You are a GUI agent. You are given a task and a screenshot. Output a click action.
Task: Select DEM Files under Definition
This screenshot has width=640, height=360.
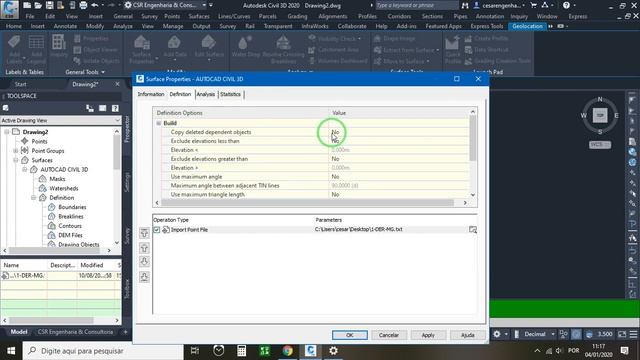pos(70,235)
